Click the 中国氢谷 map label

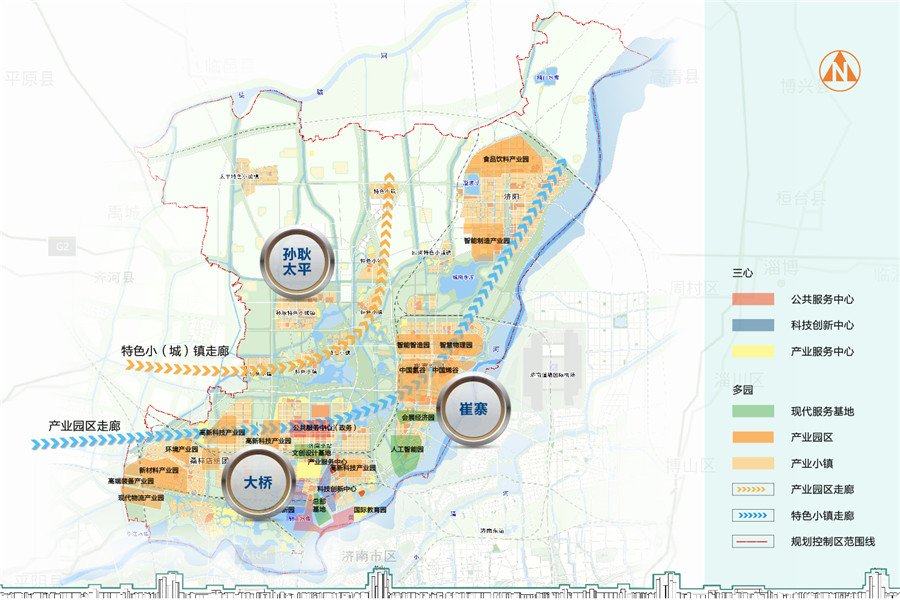(413, 370)
